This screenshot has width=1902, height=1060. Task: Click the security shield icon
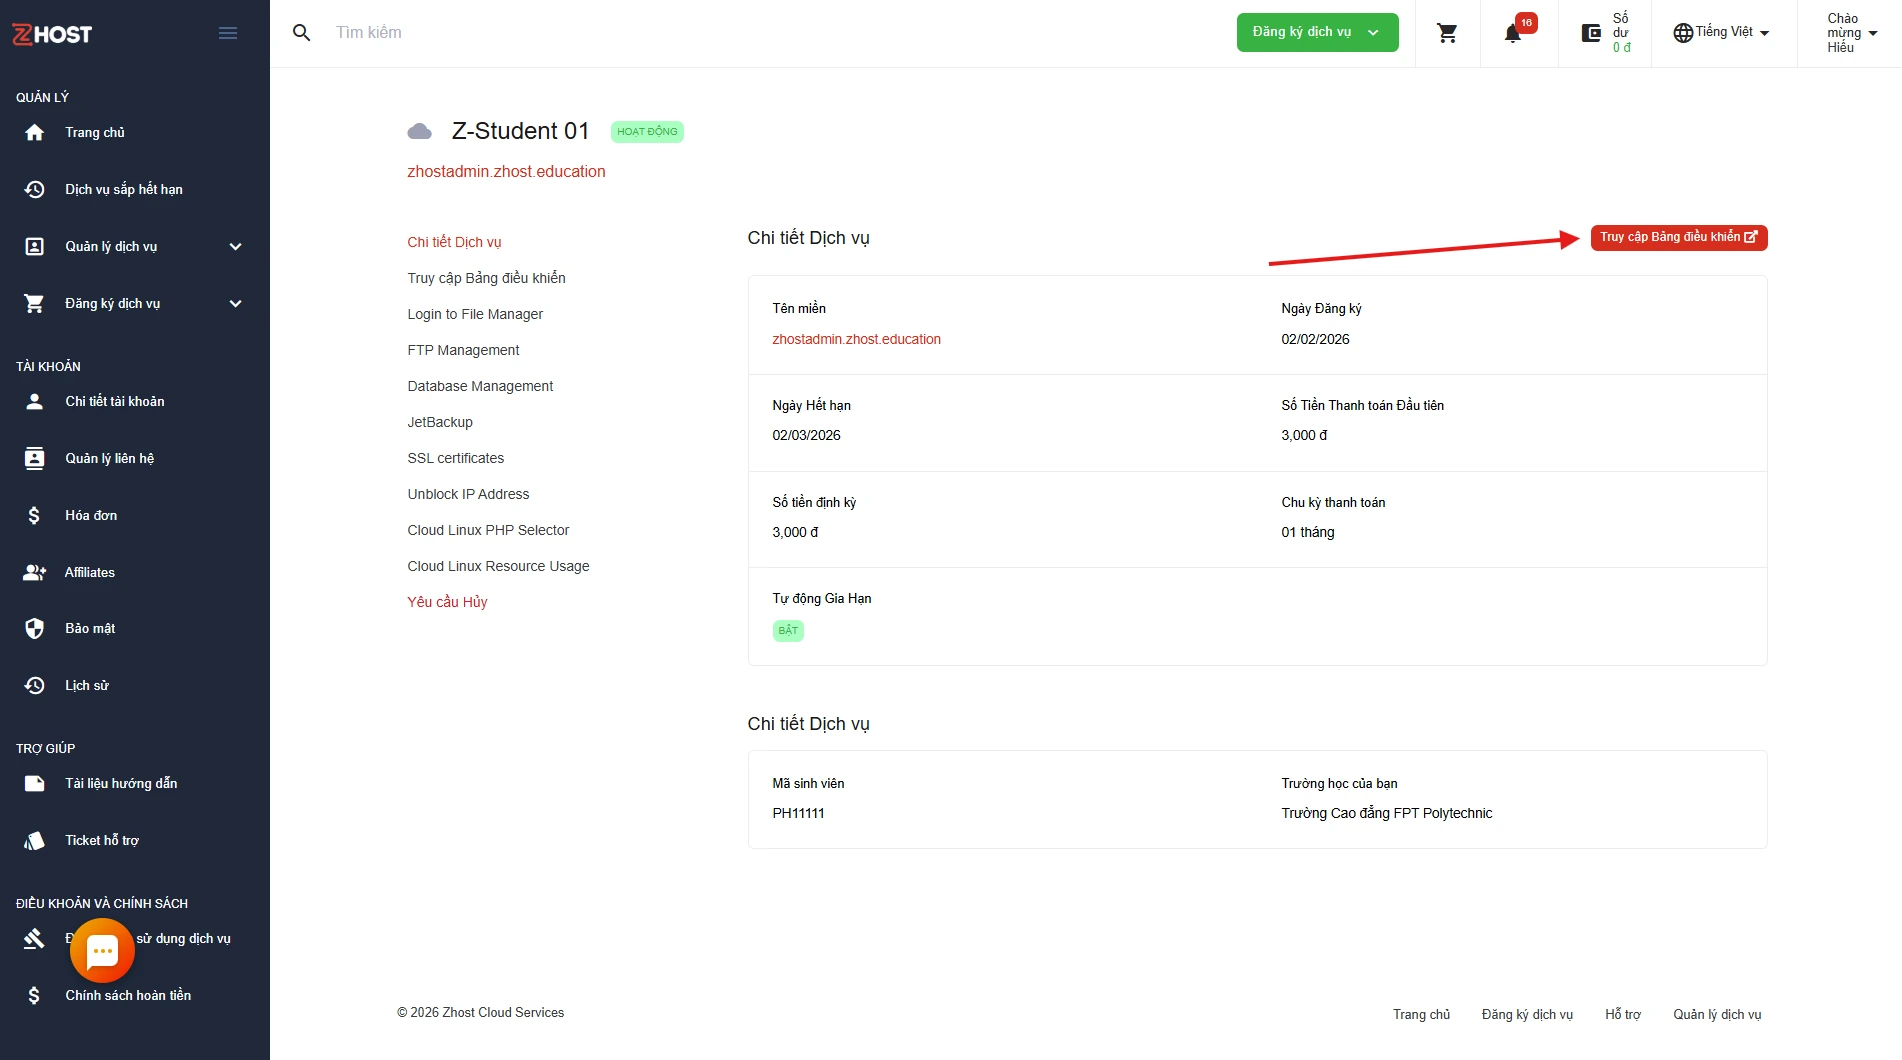tap(35, 629)
